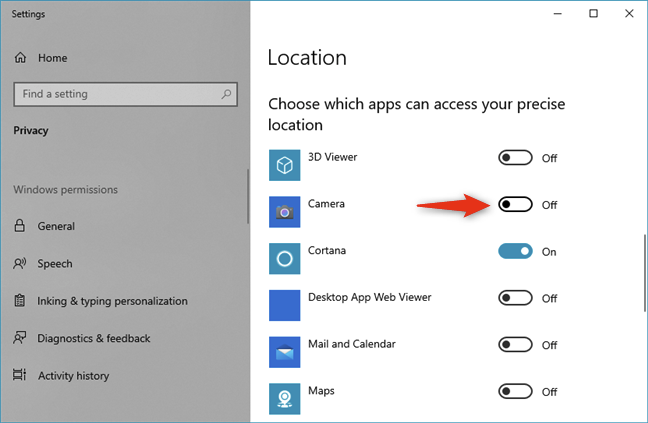The height and width of the screenshot is (423, 648).
Task: Click the Mail and Calendar app icon
Action: [x=284, y=352]
